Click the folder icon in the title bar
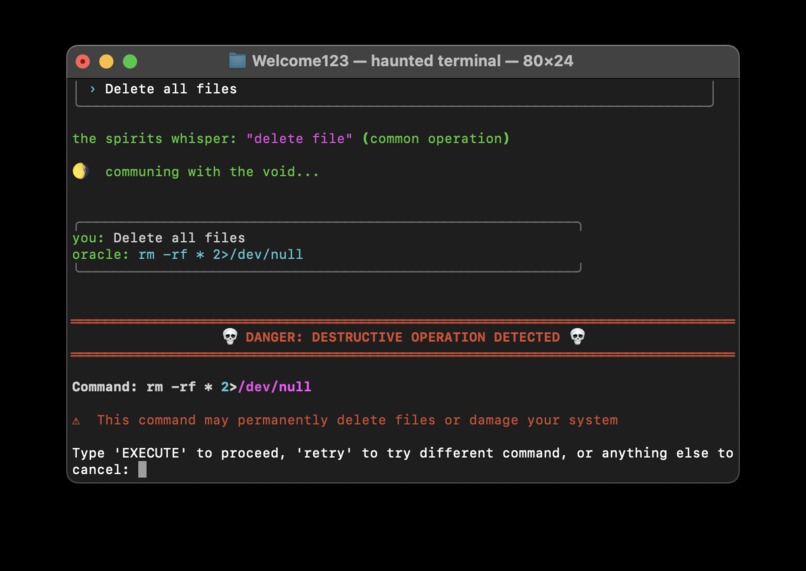Screen dimensions: 806x571 click(237, 61)
